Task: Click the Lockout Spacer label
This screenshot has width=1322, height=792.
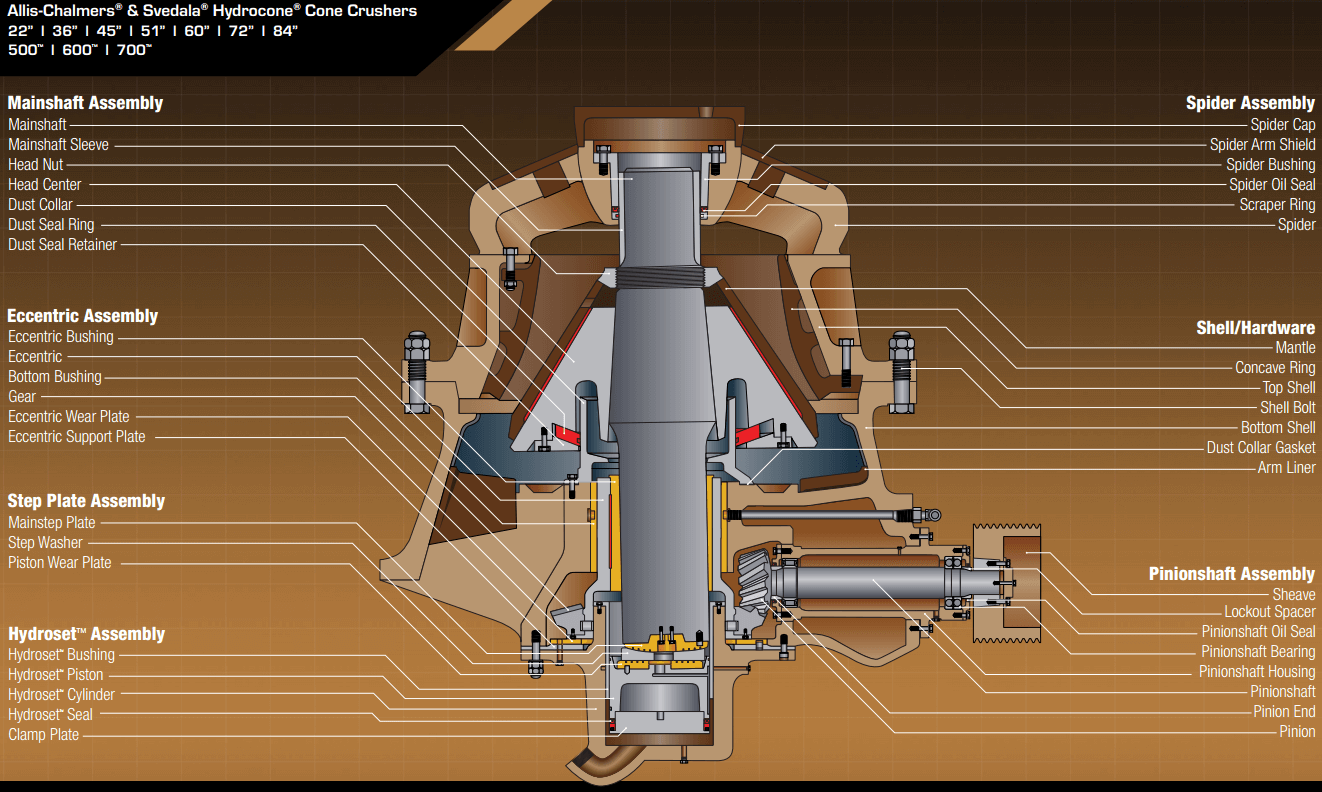Action: coord(1270,612)
